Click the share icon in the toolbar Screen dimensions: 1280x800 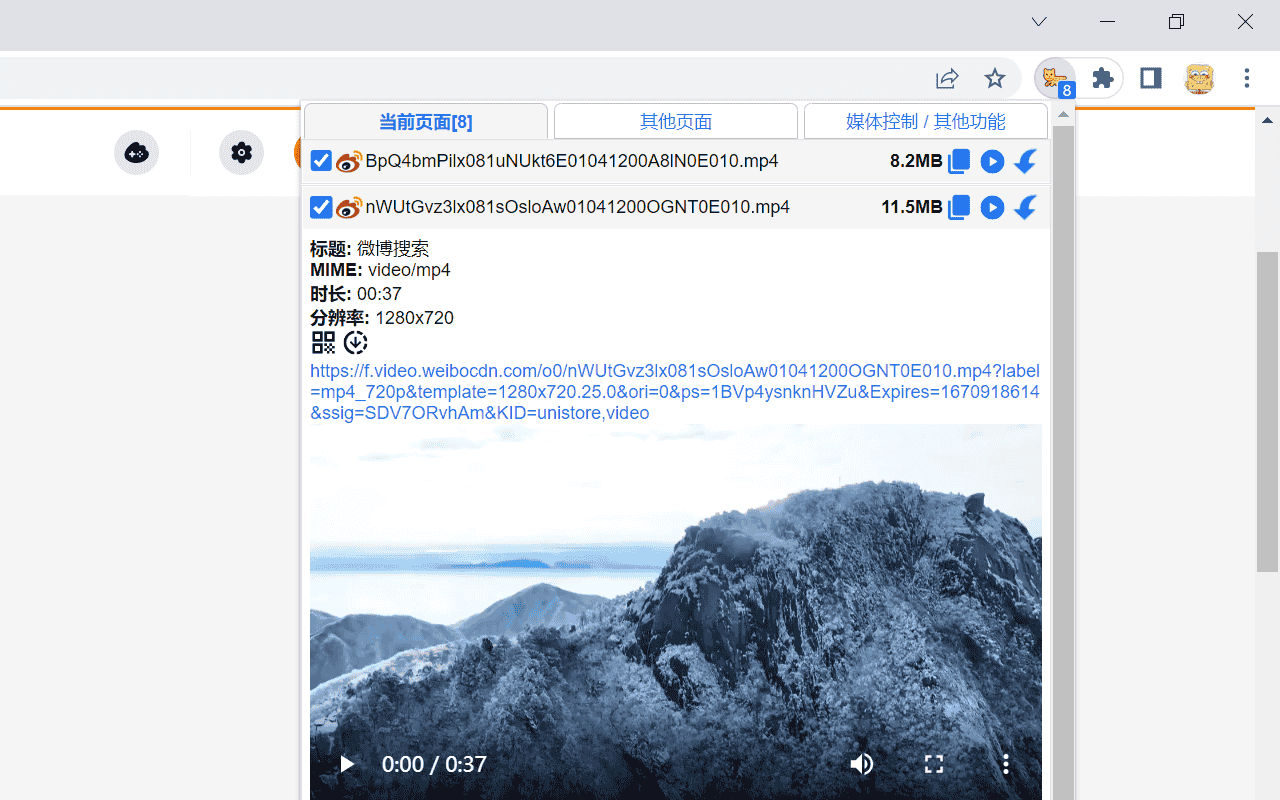pos(946,78)
